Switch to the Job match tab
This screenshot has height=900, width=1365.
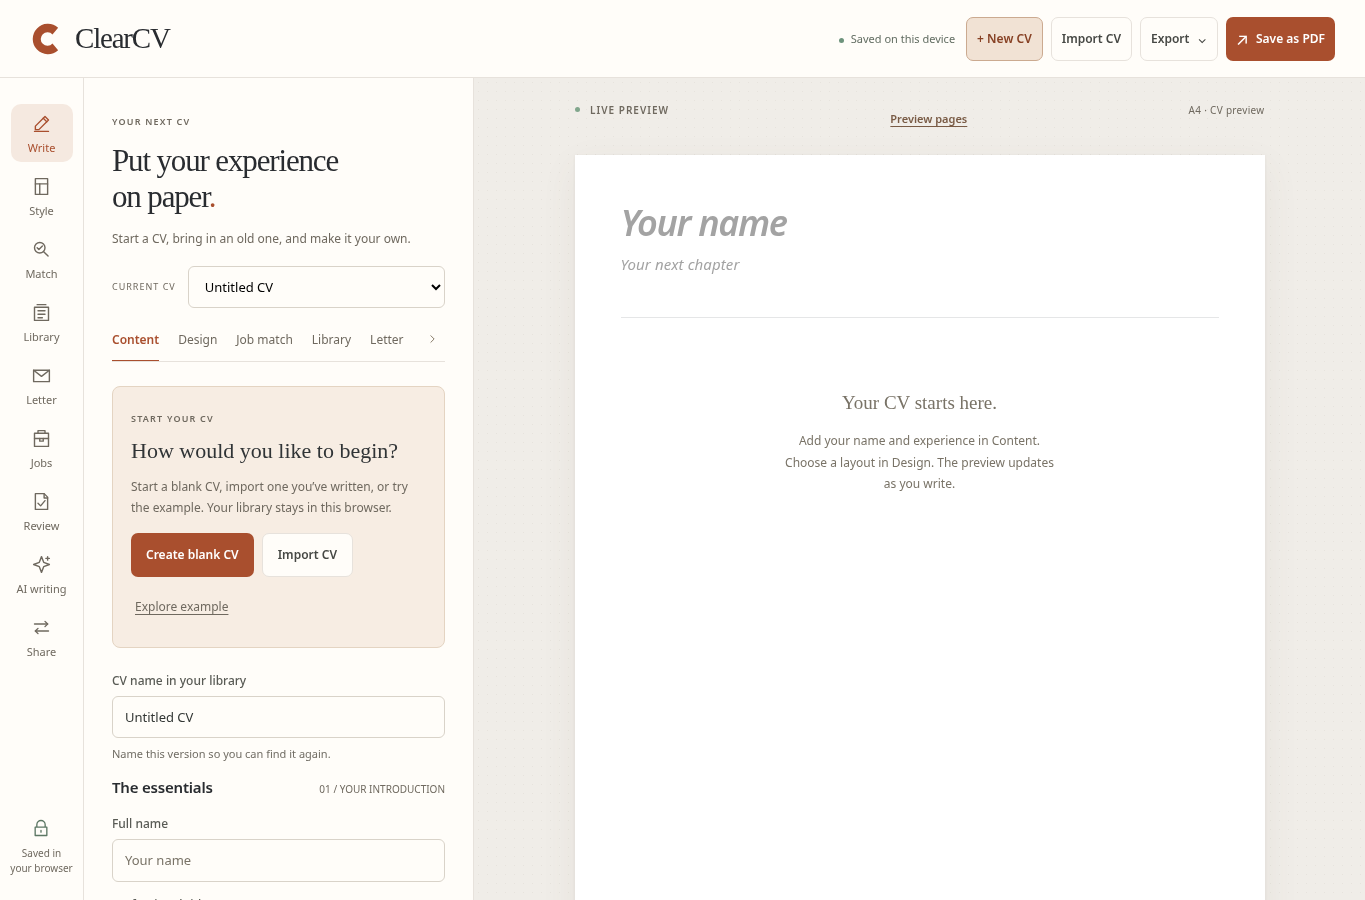pos(264,340)
